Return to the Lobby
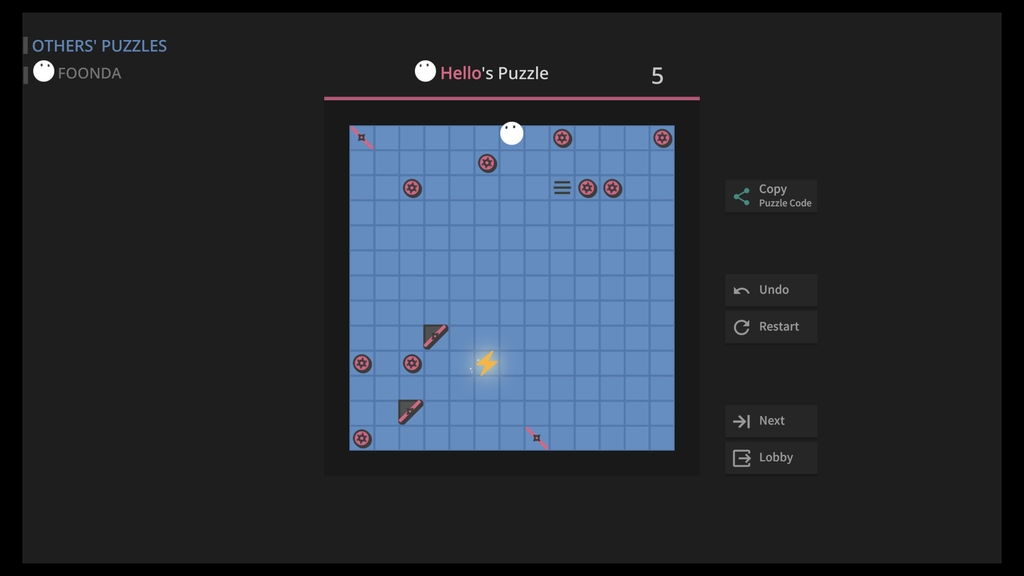Screen dimensions: 1024x576 (x=771, y=458)
